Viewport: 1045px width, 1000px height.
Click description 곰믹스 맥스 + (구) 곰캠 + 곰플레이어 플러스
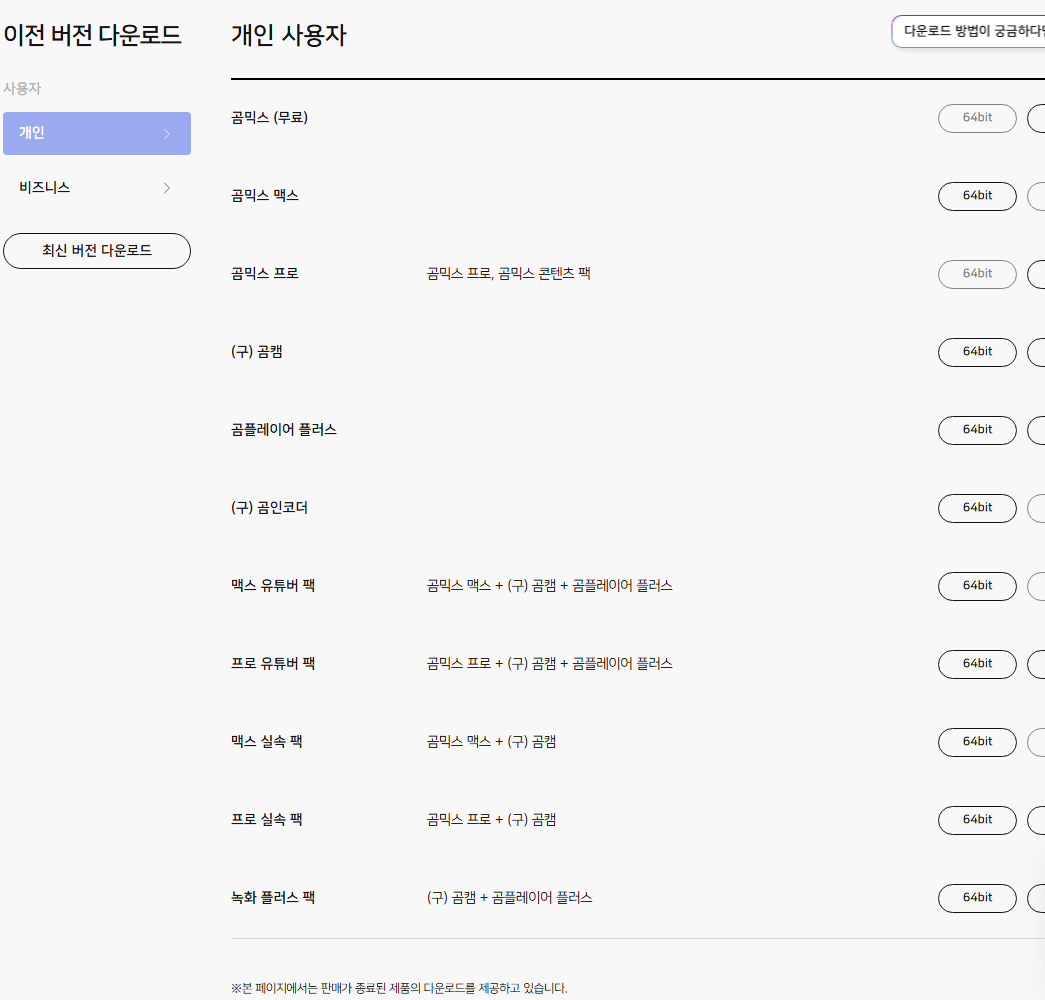click(550, 586)
